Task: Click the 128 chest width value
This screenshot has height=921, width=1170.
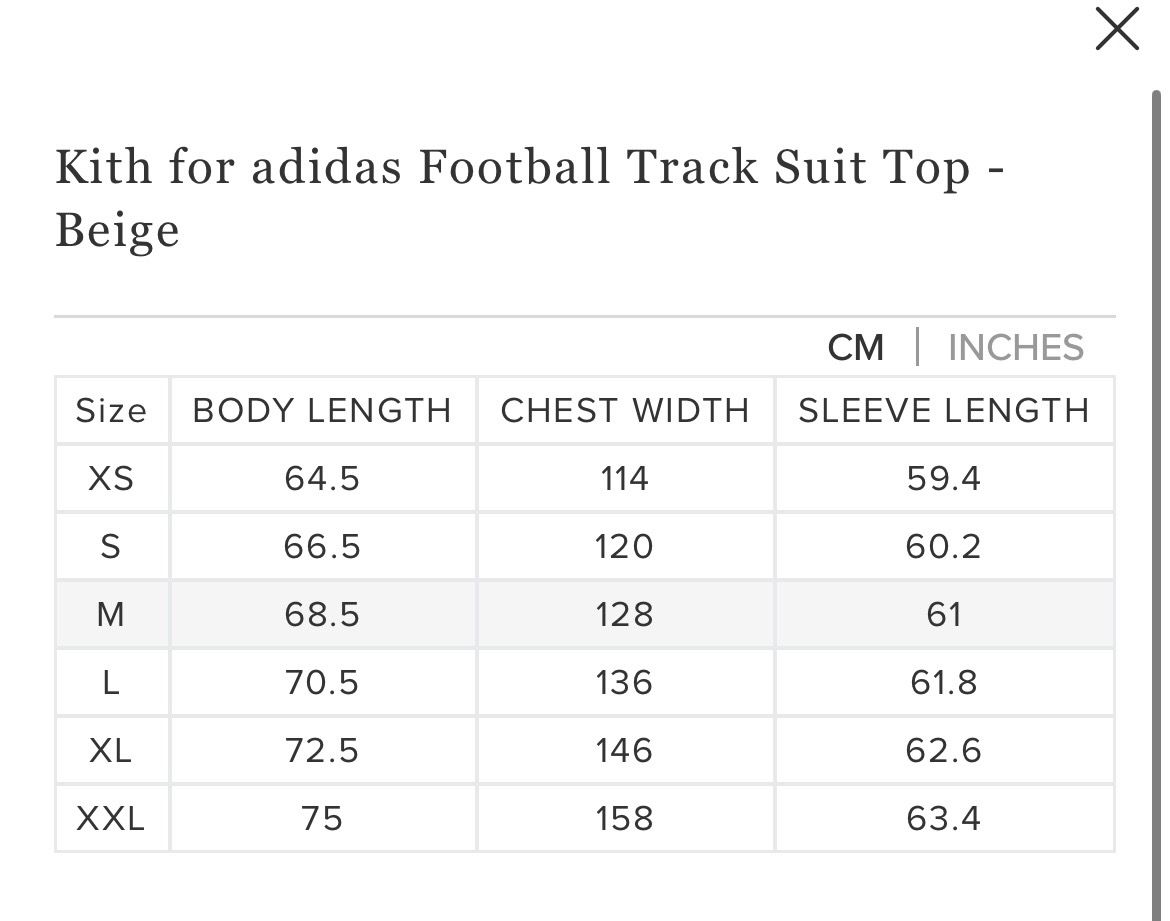Action: [625, 615]
